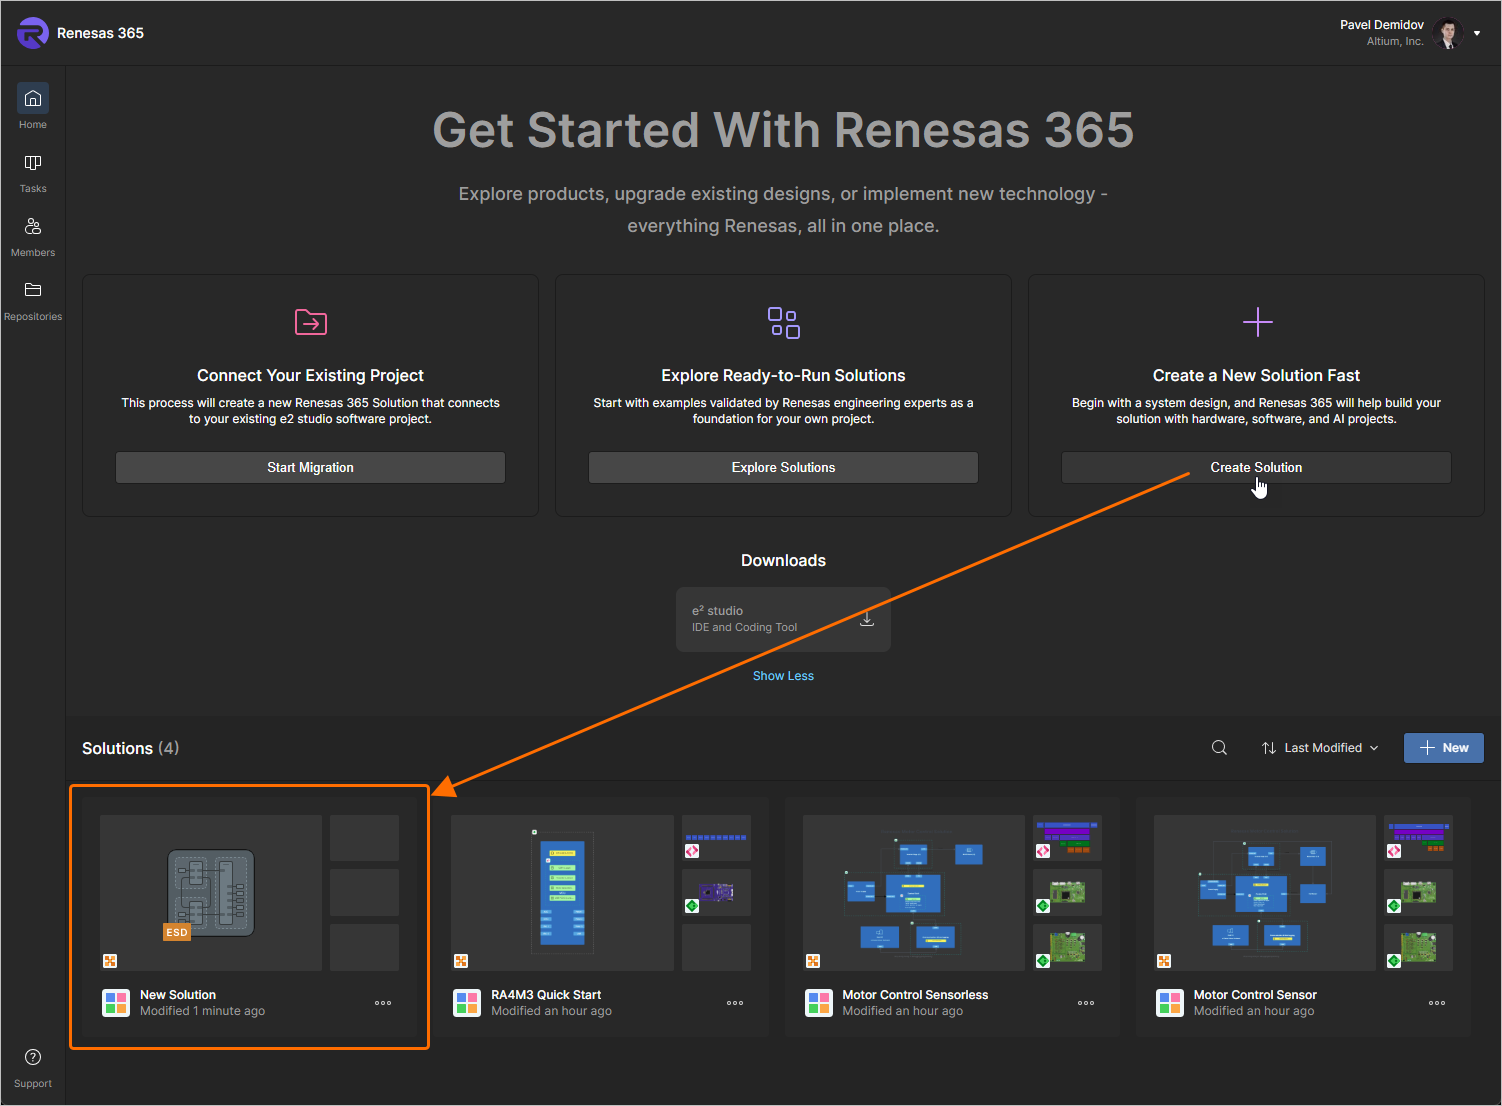Open the more options menu for Motor Control Sensorless
Screen dimensions: 1502x1106
pyautogui.click(x=1086, y=1003)
